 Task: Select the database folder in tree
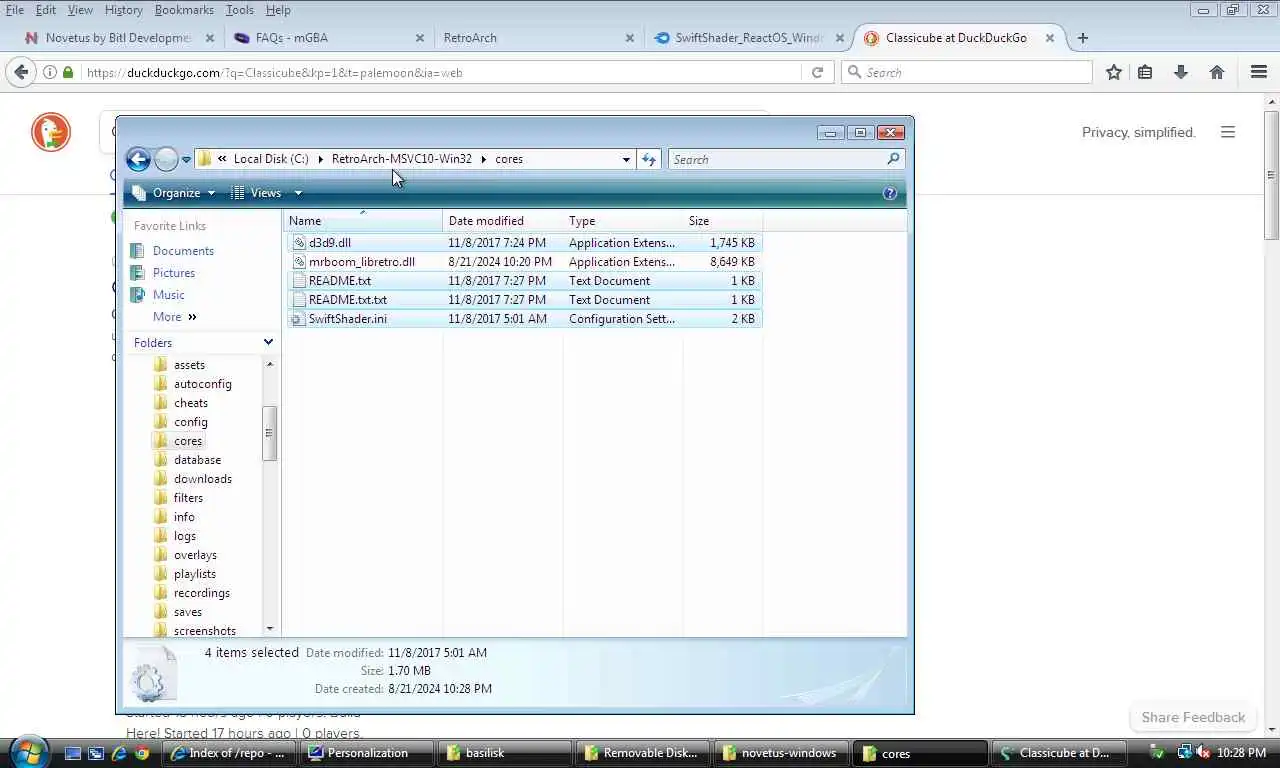pyautogui.click(x=197, y=460)
